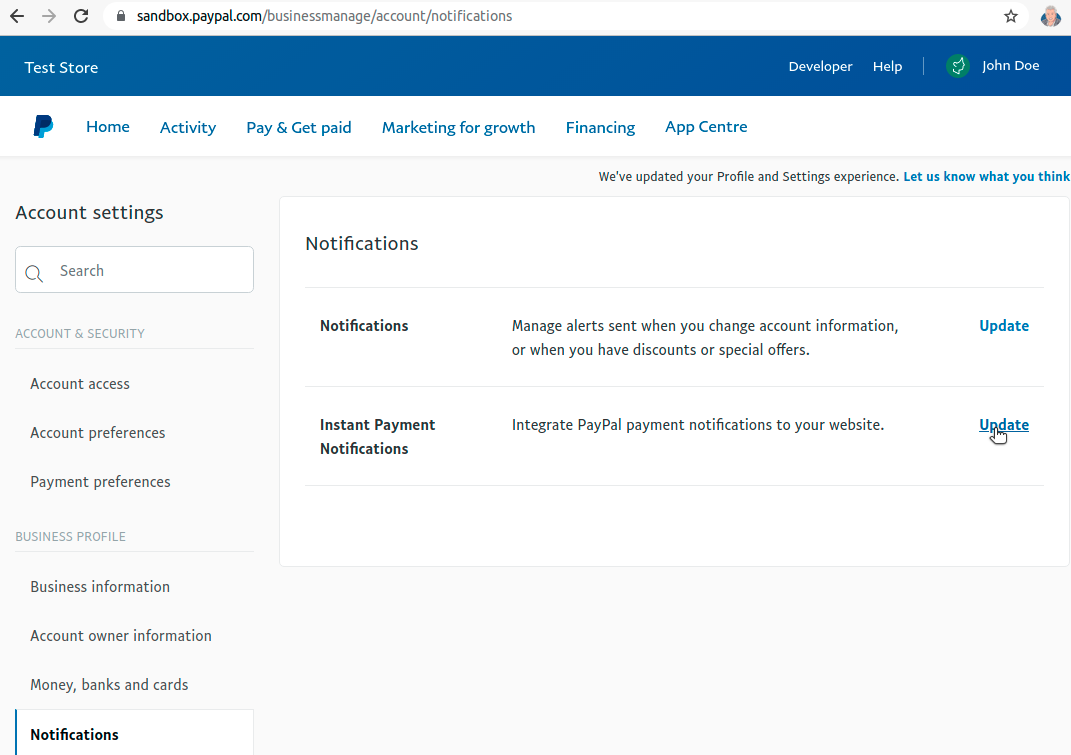This screenshot has height=755, width=1071.
Task: Open the browser profile avatar
Action: click(1050, 16)
